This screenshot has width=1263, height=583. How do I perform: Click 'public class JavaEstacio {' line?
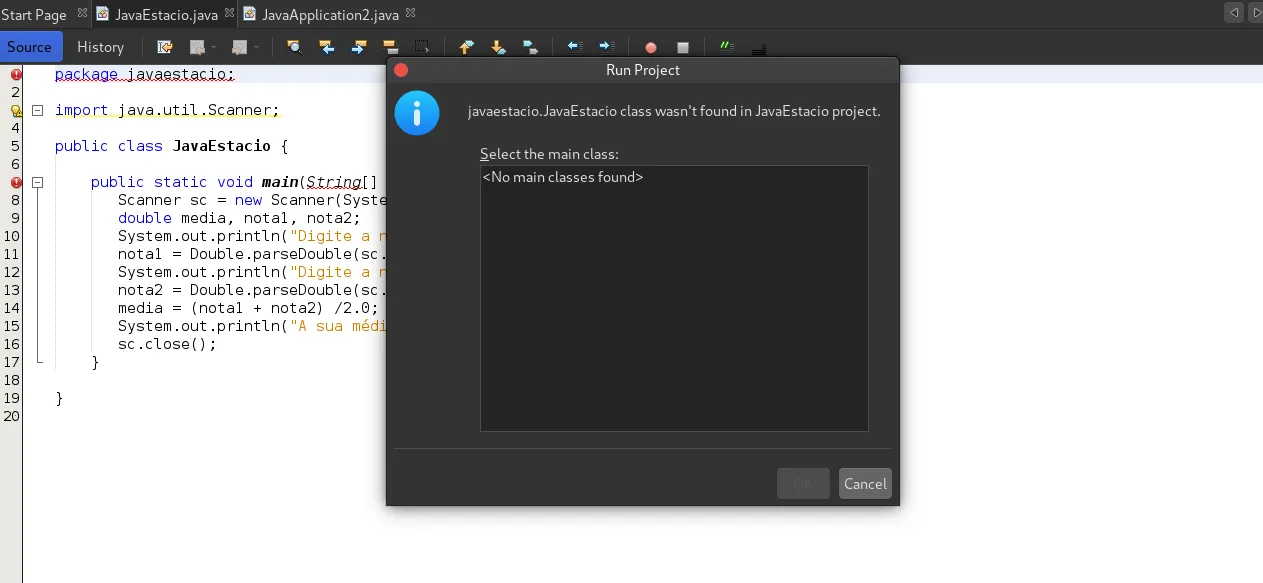[171, 146]
